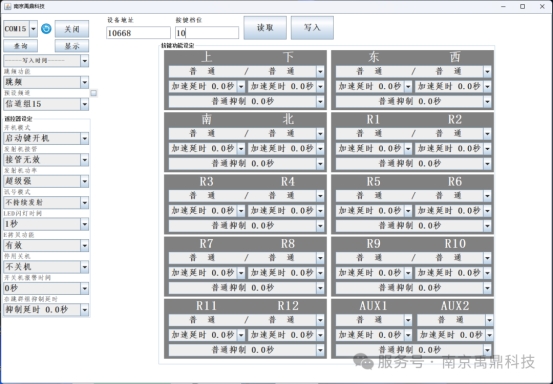This screenshot has width=553, height=384.
Task: Open the 加速延时 dropdown under 北
Action: (x=286, y=148)
